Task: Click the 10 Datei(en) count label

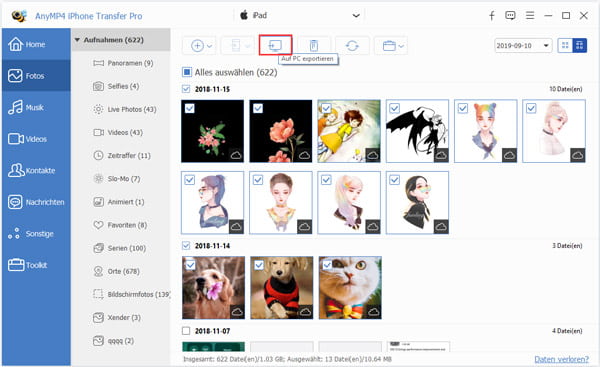Action: [566, 89]
